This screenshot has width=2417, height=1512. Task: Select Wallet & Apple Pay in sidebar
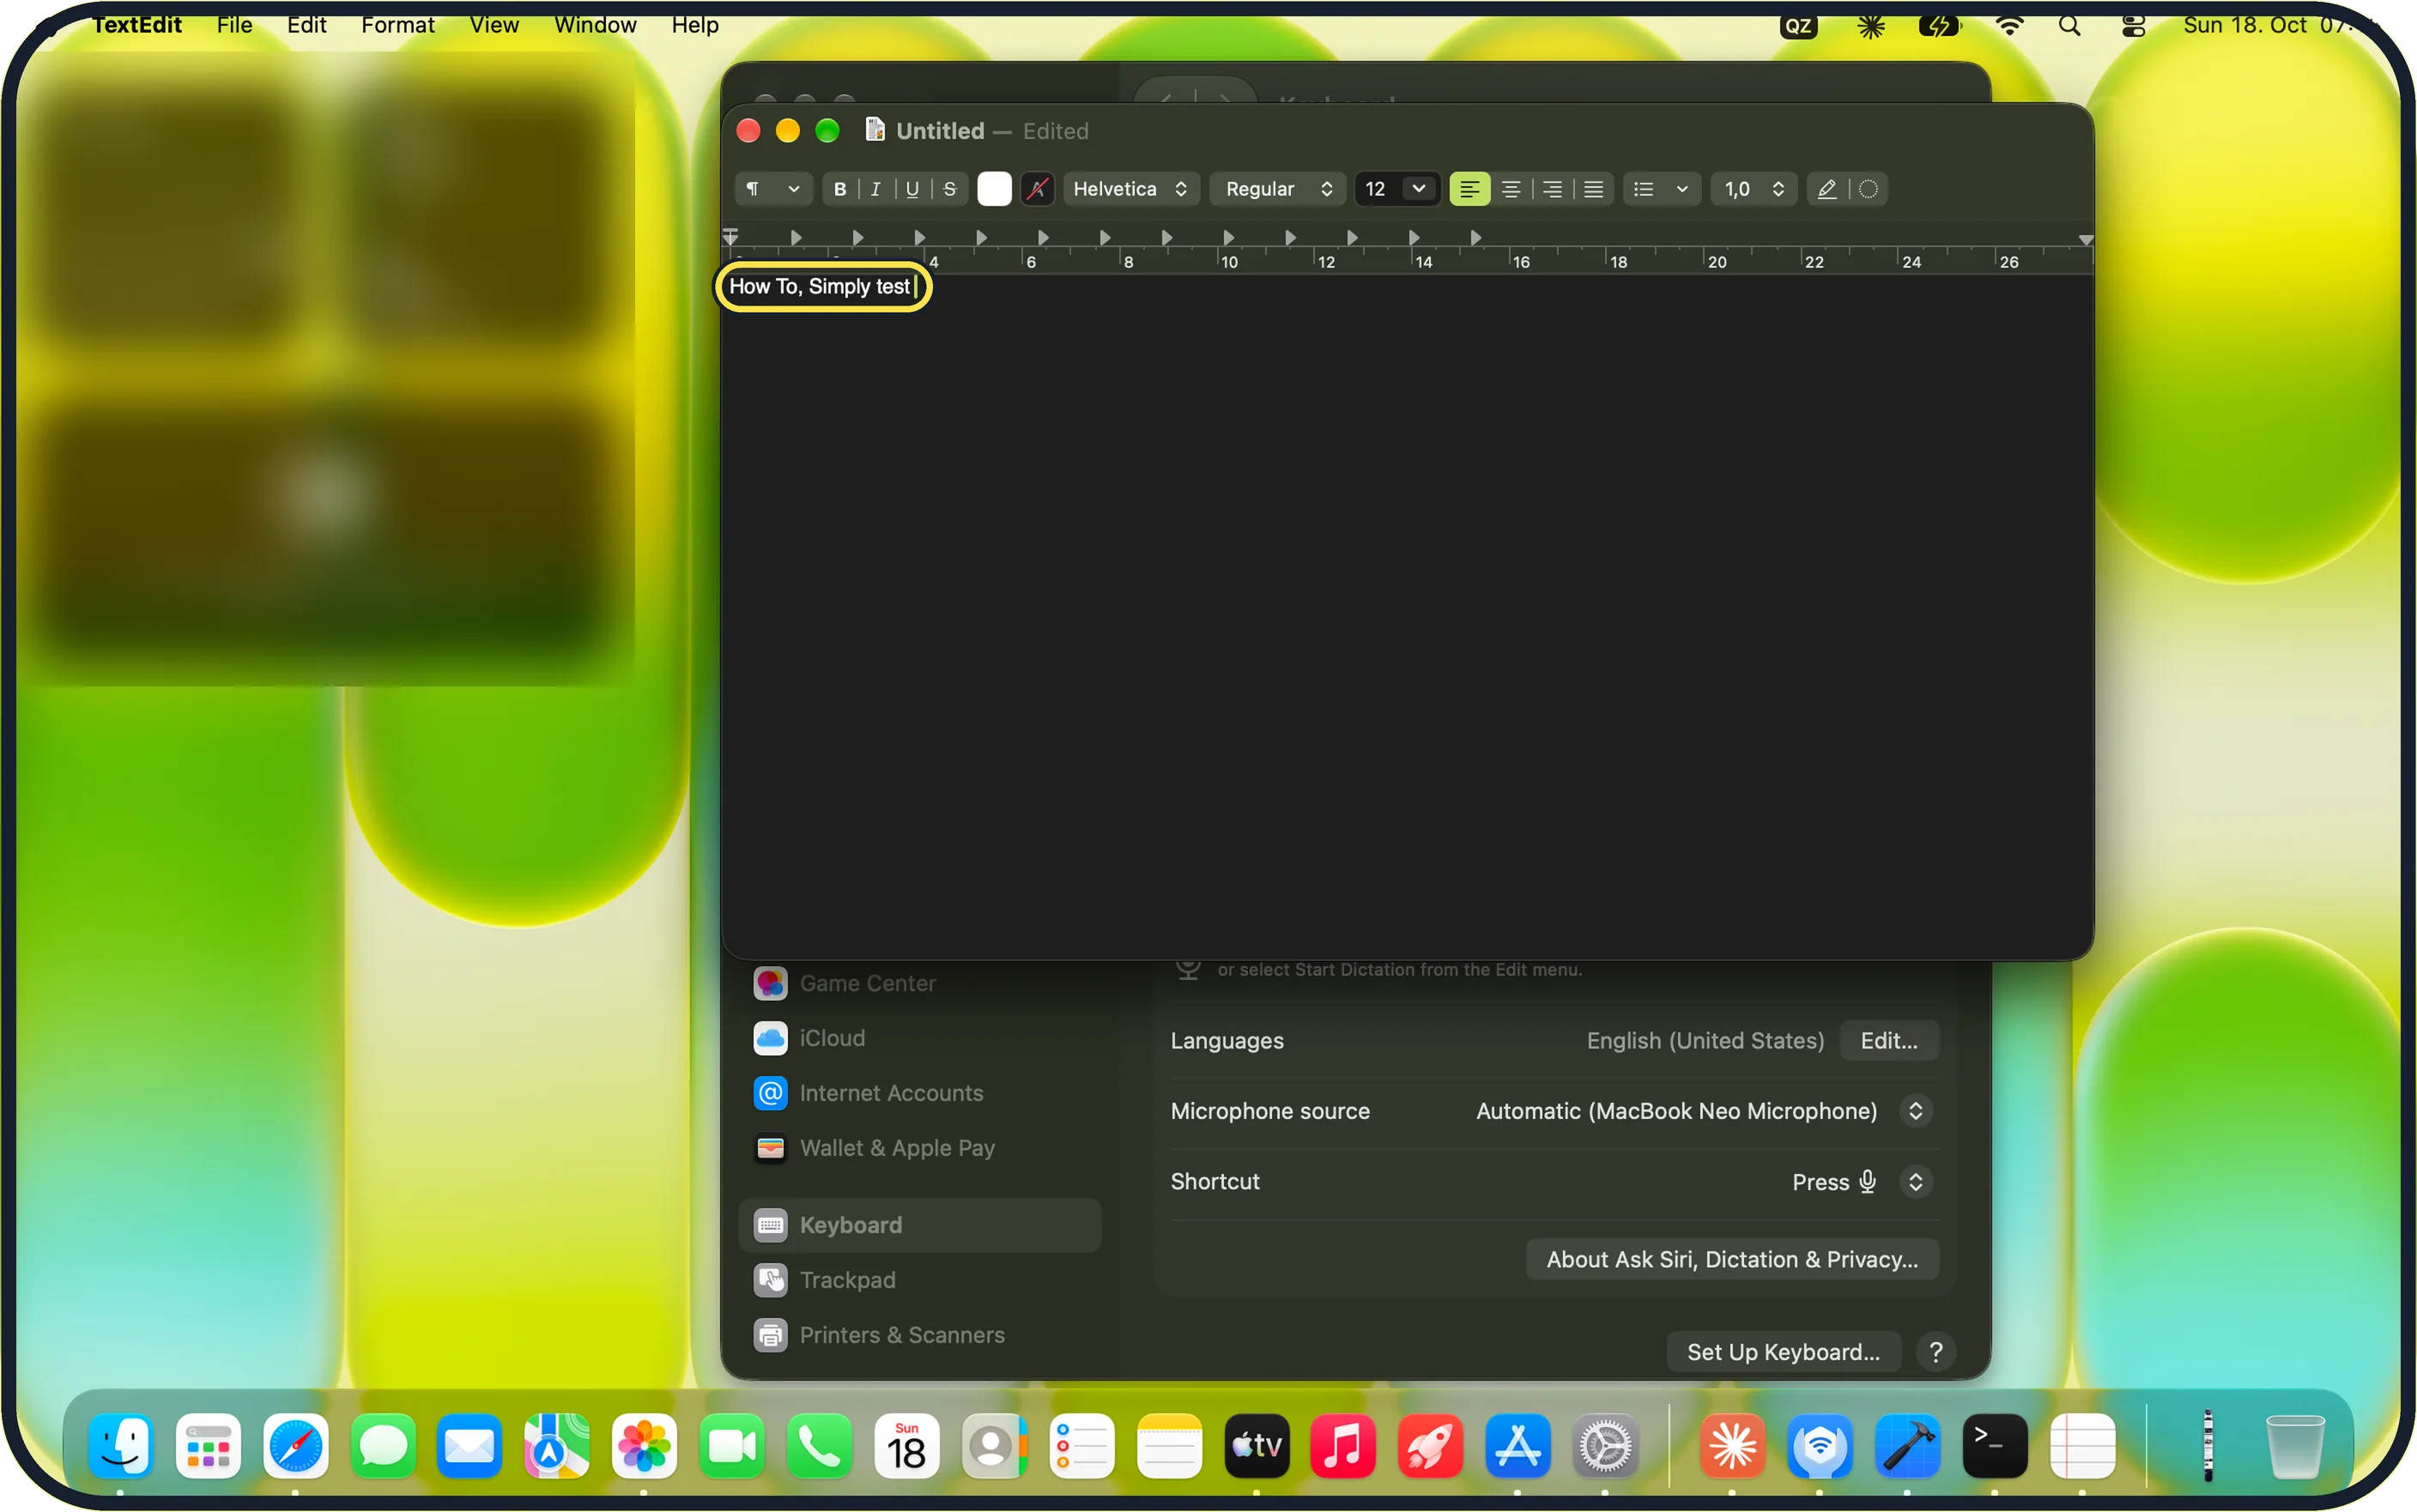(x=919, y=1148)
